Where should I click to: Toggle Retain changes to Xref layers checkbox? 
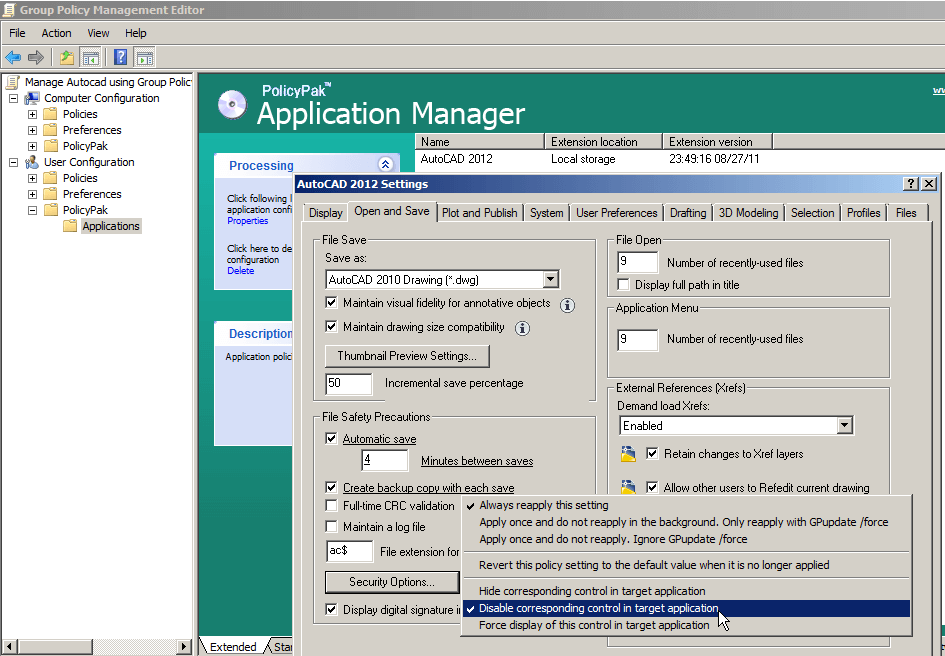[652, 453]
